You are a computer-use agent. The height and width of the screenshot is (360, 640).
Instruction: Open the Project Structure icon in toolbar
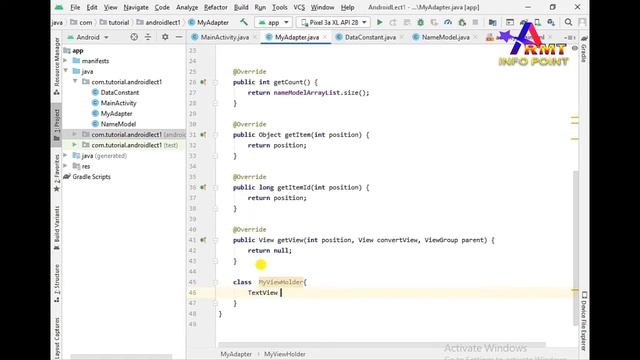point(493,22)
